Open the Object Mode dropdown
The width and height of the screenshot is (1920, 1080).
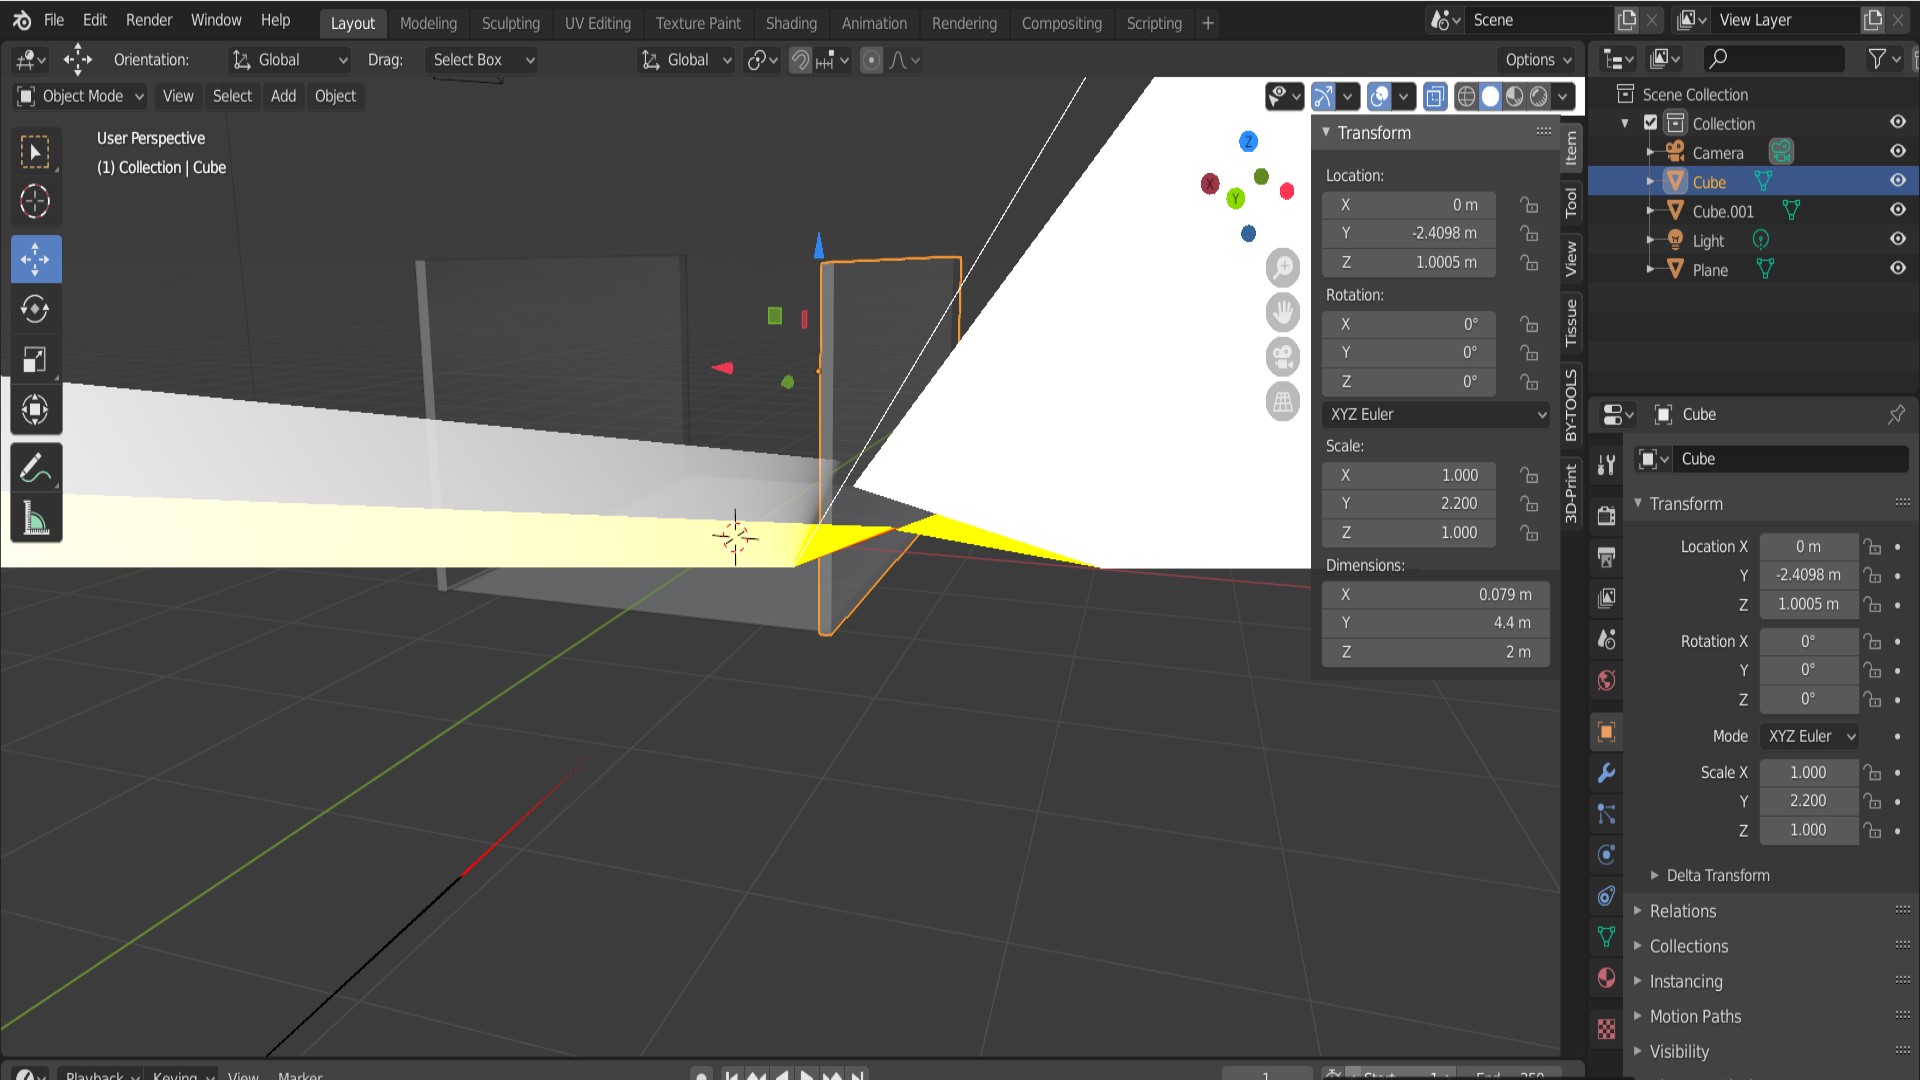[79, 96]
